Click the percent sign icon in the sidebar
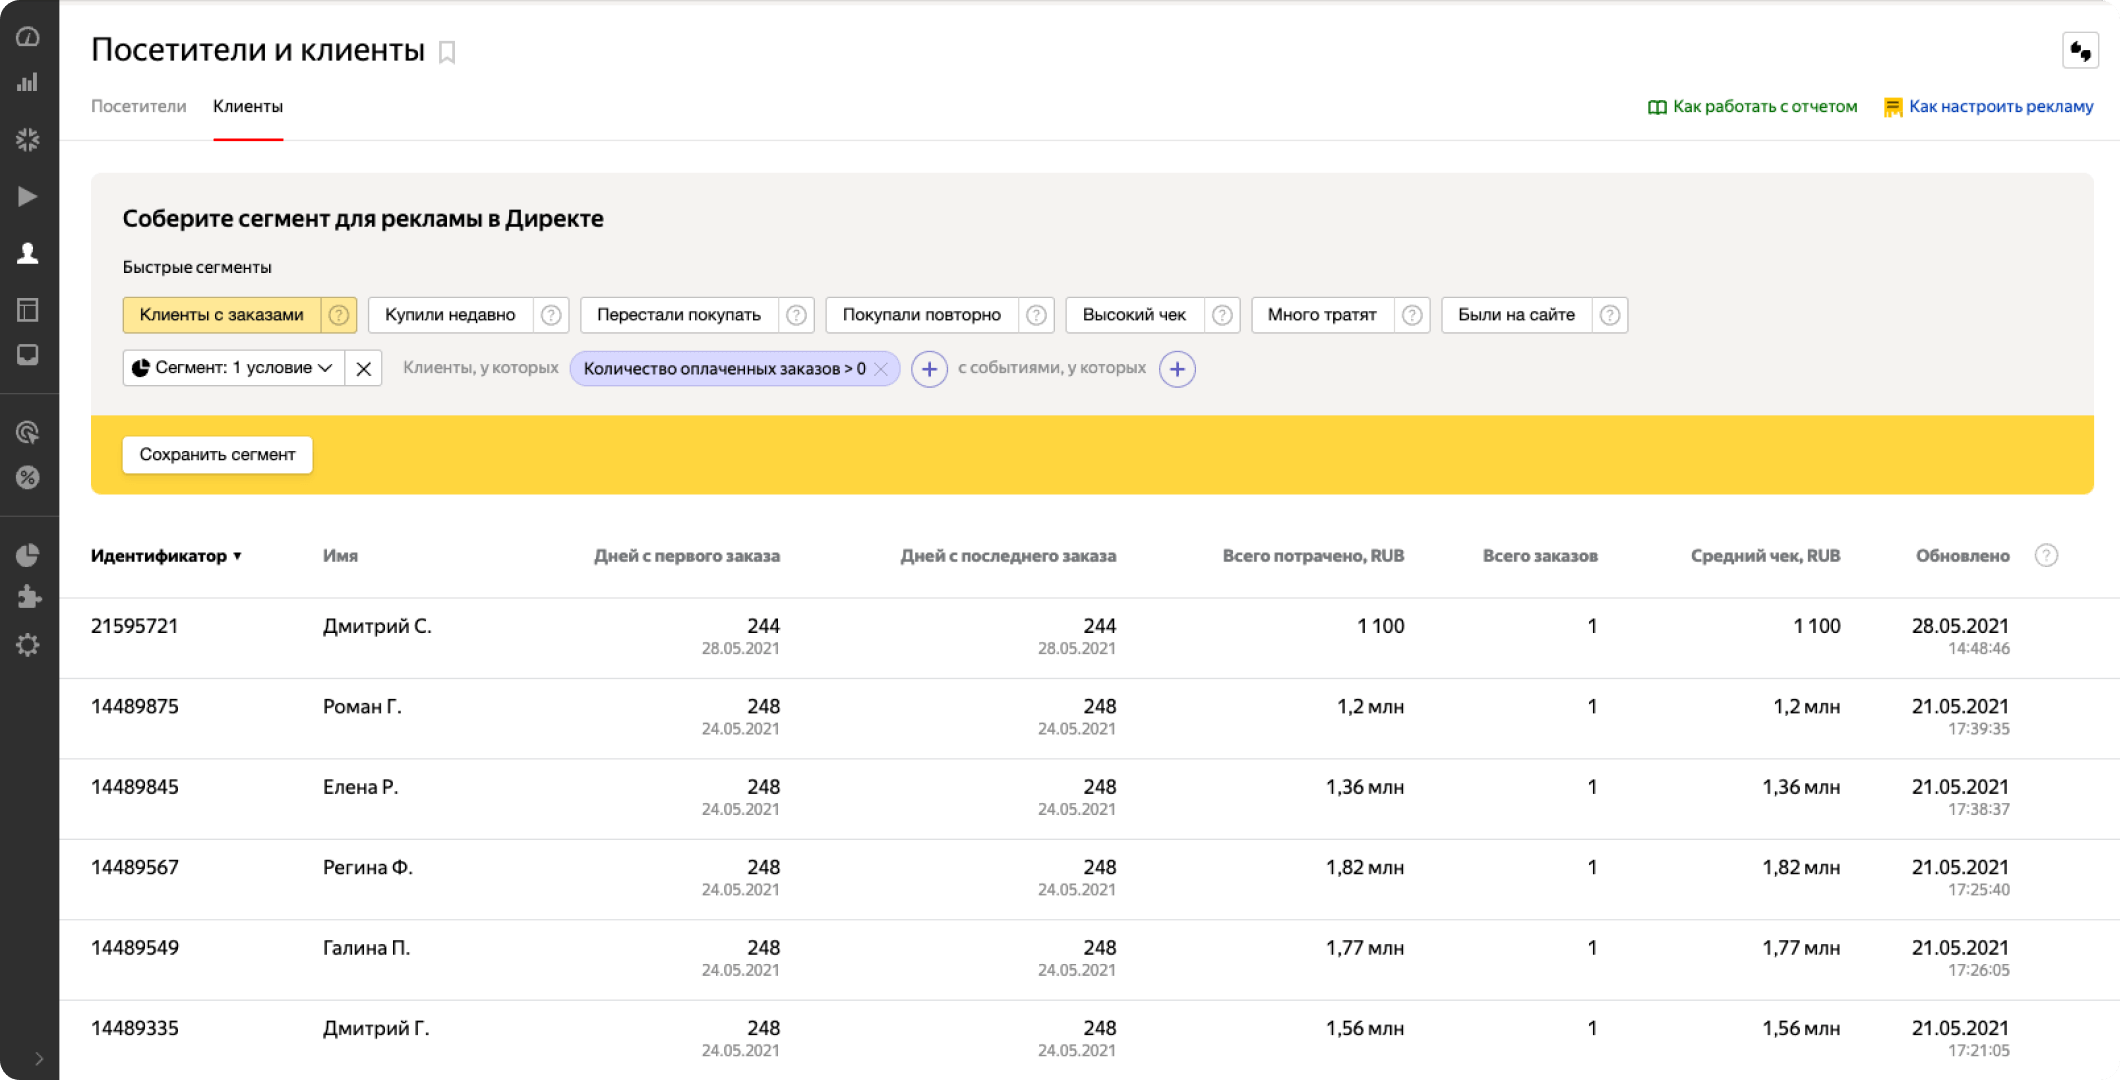Image resolution: width=2120 pixels, height=1080 pixels. [x=28, y=478]
